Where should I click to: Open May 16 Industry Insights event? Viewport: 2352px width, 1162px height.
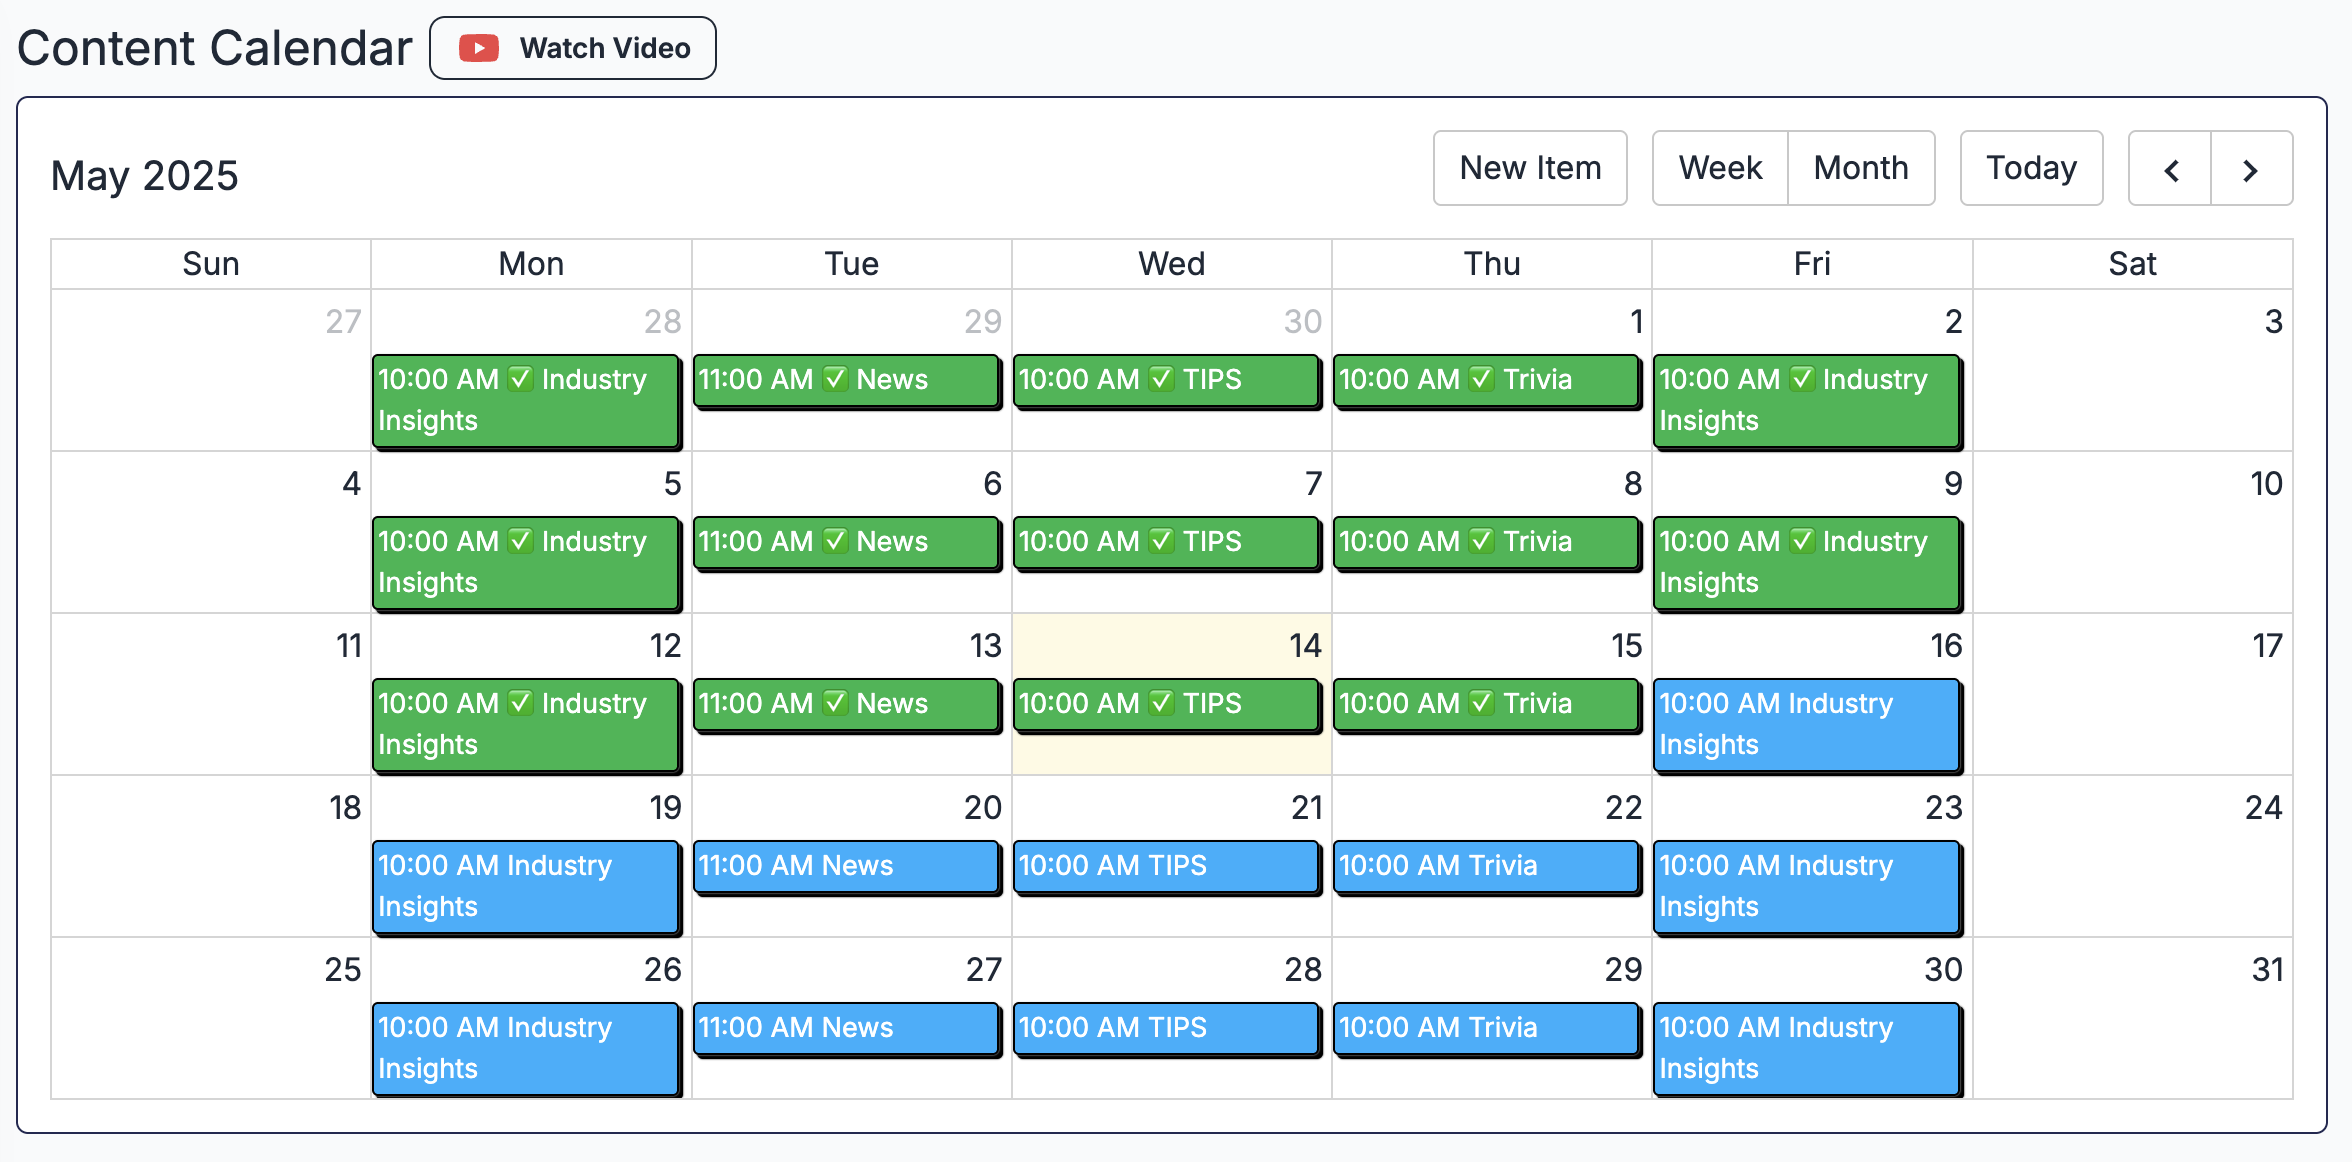coord(1806,723)
